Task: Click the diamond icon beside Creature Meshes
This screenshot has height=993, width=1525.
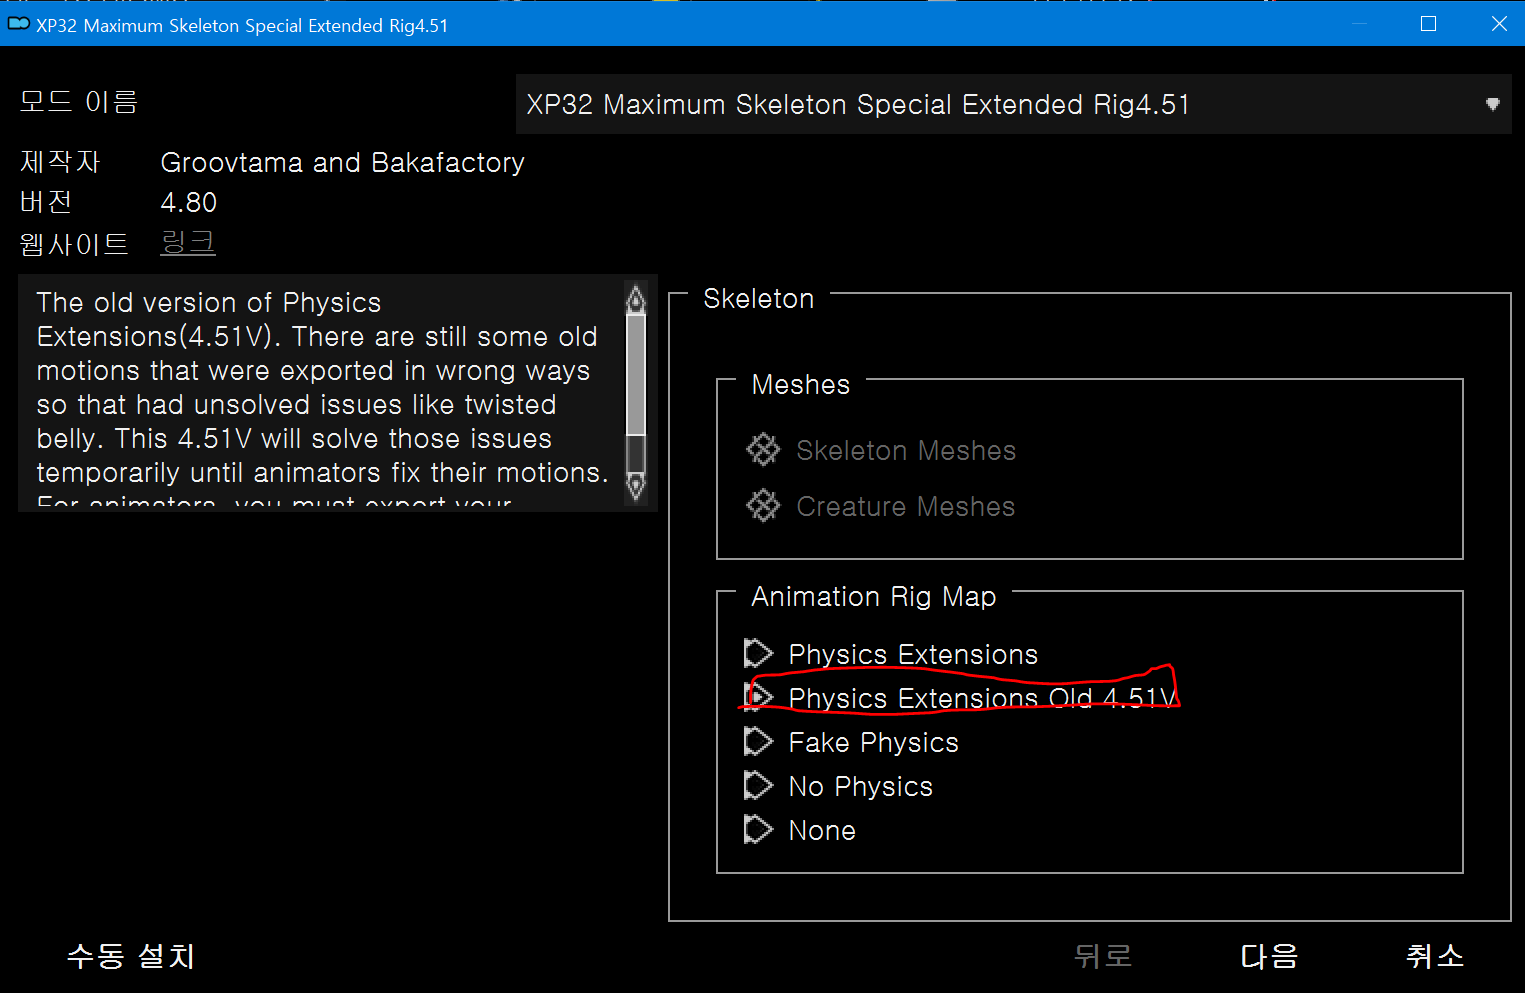Action: pyautogui.click(x=762, y=505)
